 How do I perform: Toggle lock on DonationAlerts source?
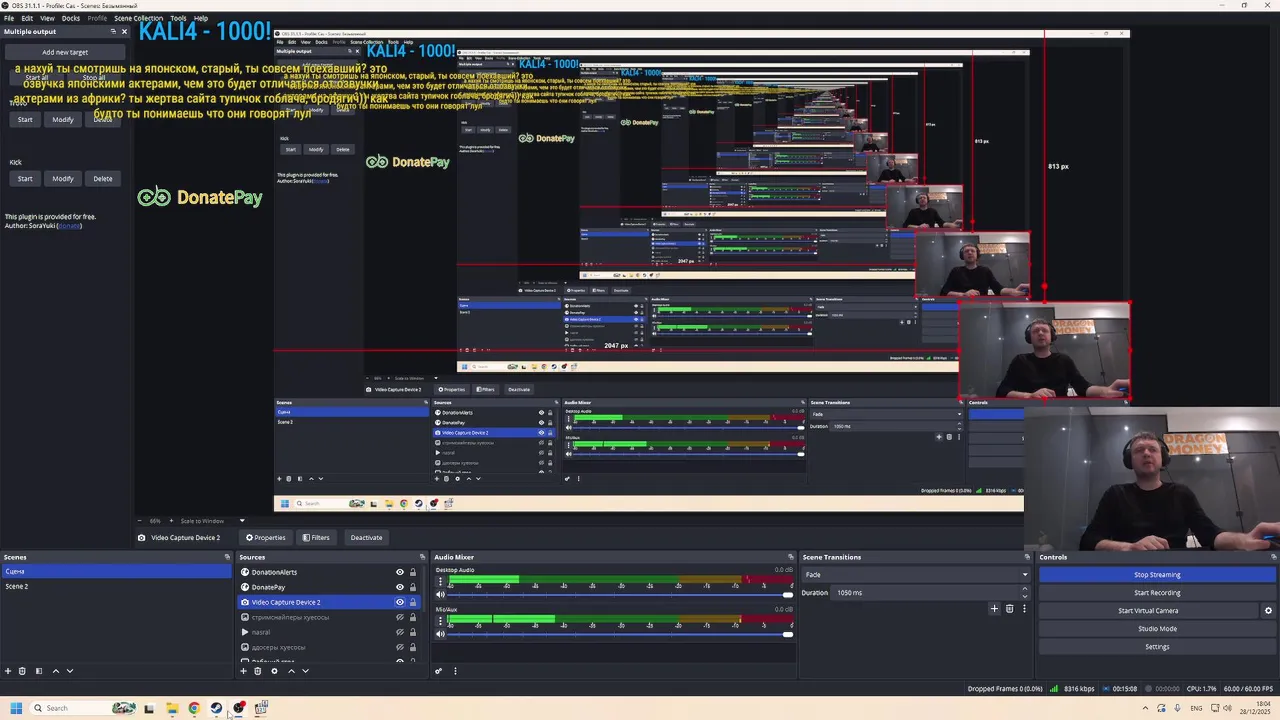[x=412, y=572]
